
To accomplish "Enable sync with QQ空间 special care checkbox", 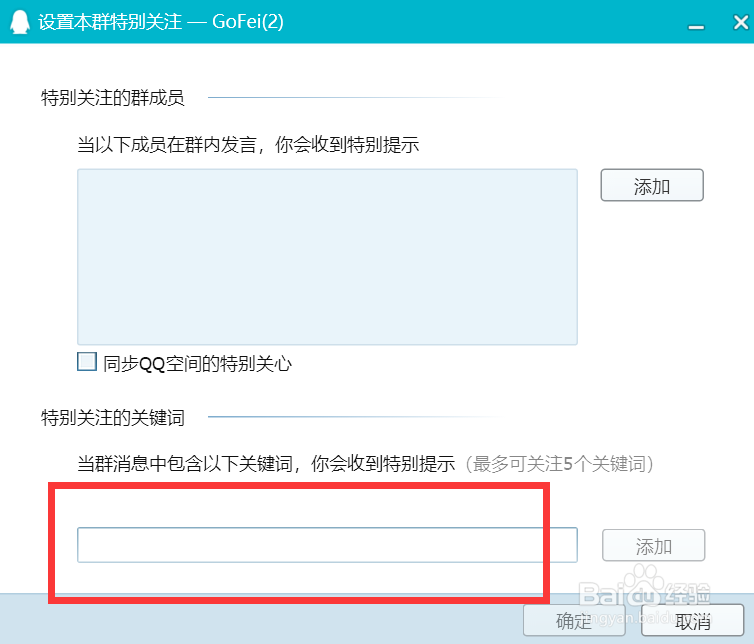I will click(87, 362).
